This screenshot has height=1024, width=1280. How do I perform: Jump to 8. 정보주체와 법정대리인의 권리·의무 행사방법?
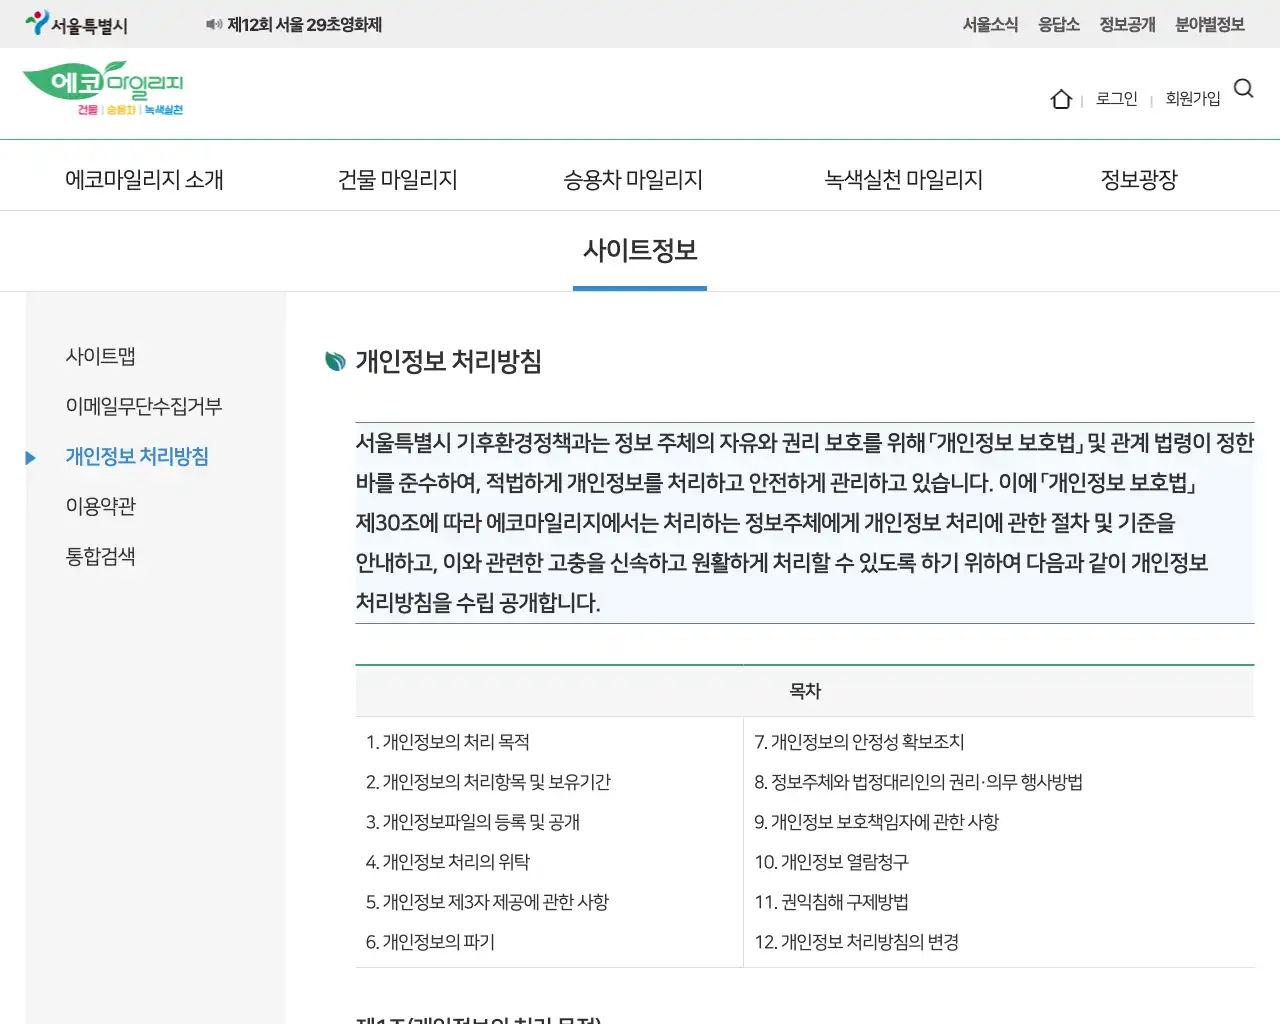(918, 782)
